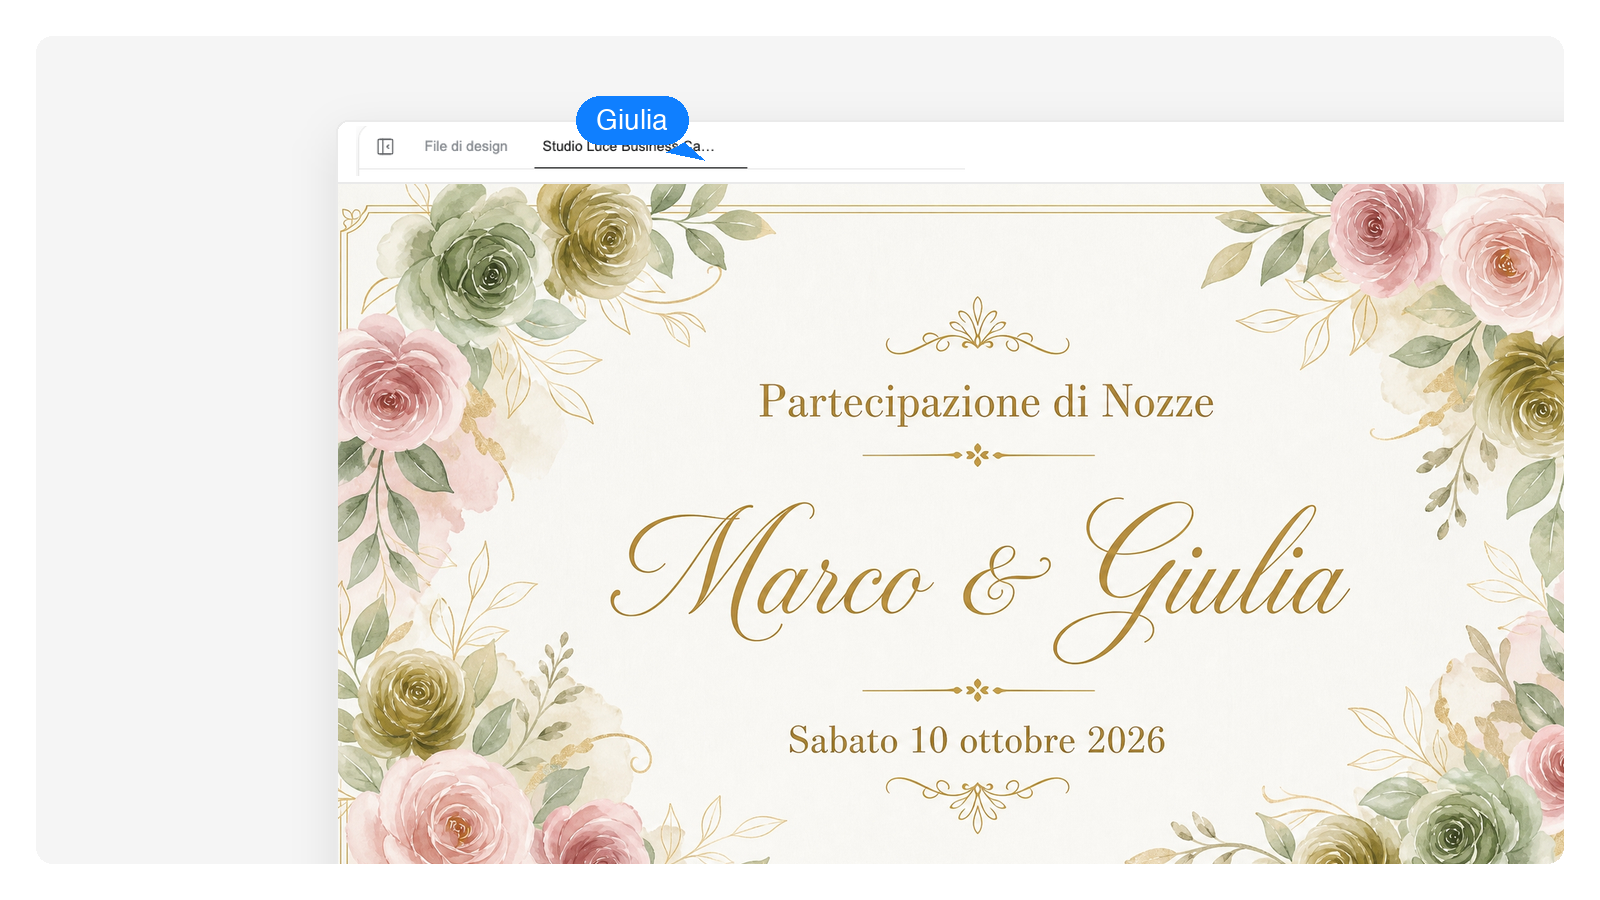Click the Partecipazione di Nozze heading
The height and width of the screenshot is (900, 1600).
(x=986, y=402)
